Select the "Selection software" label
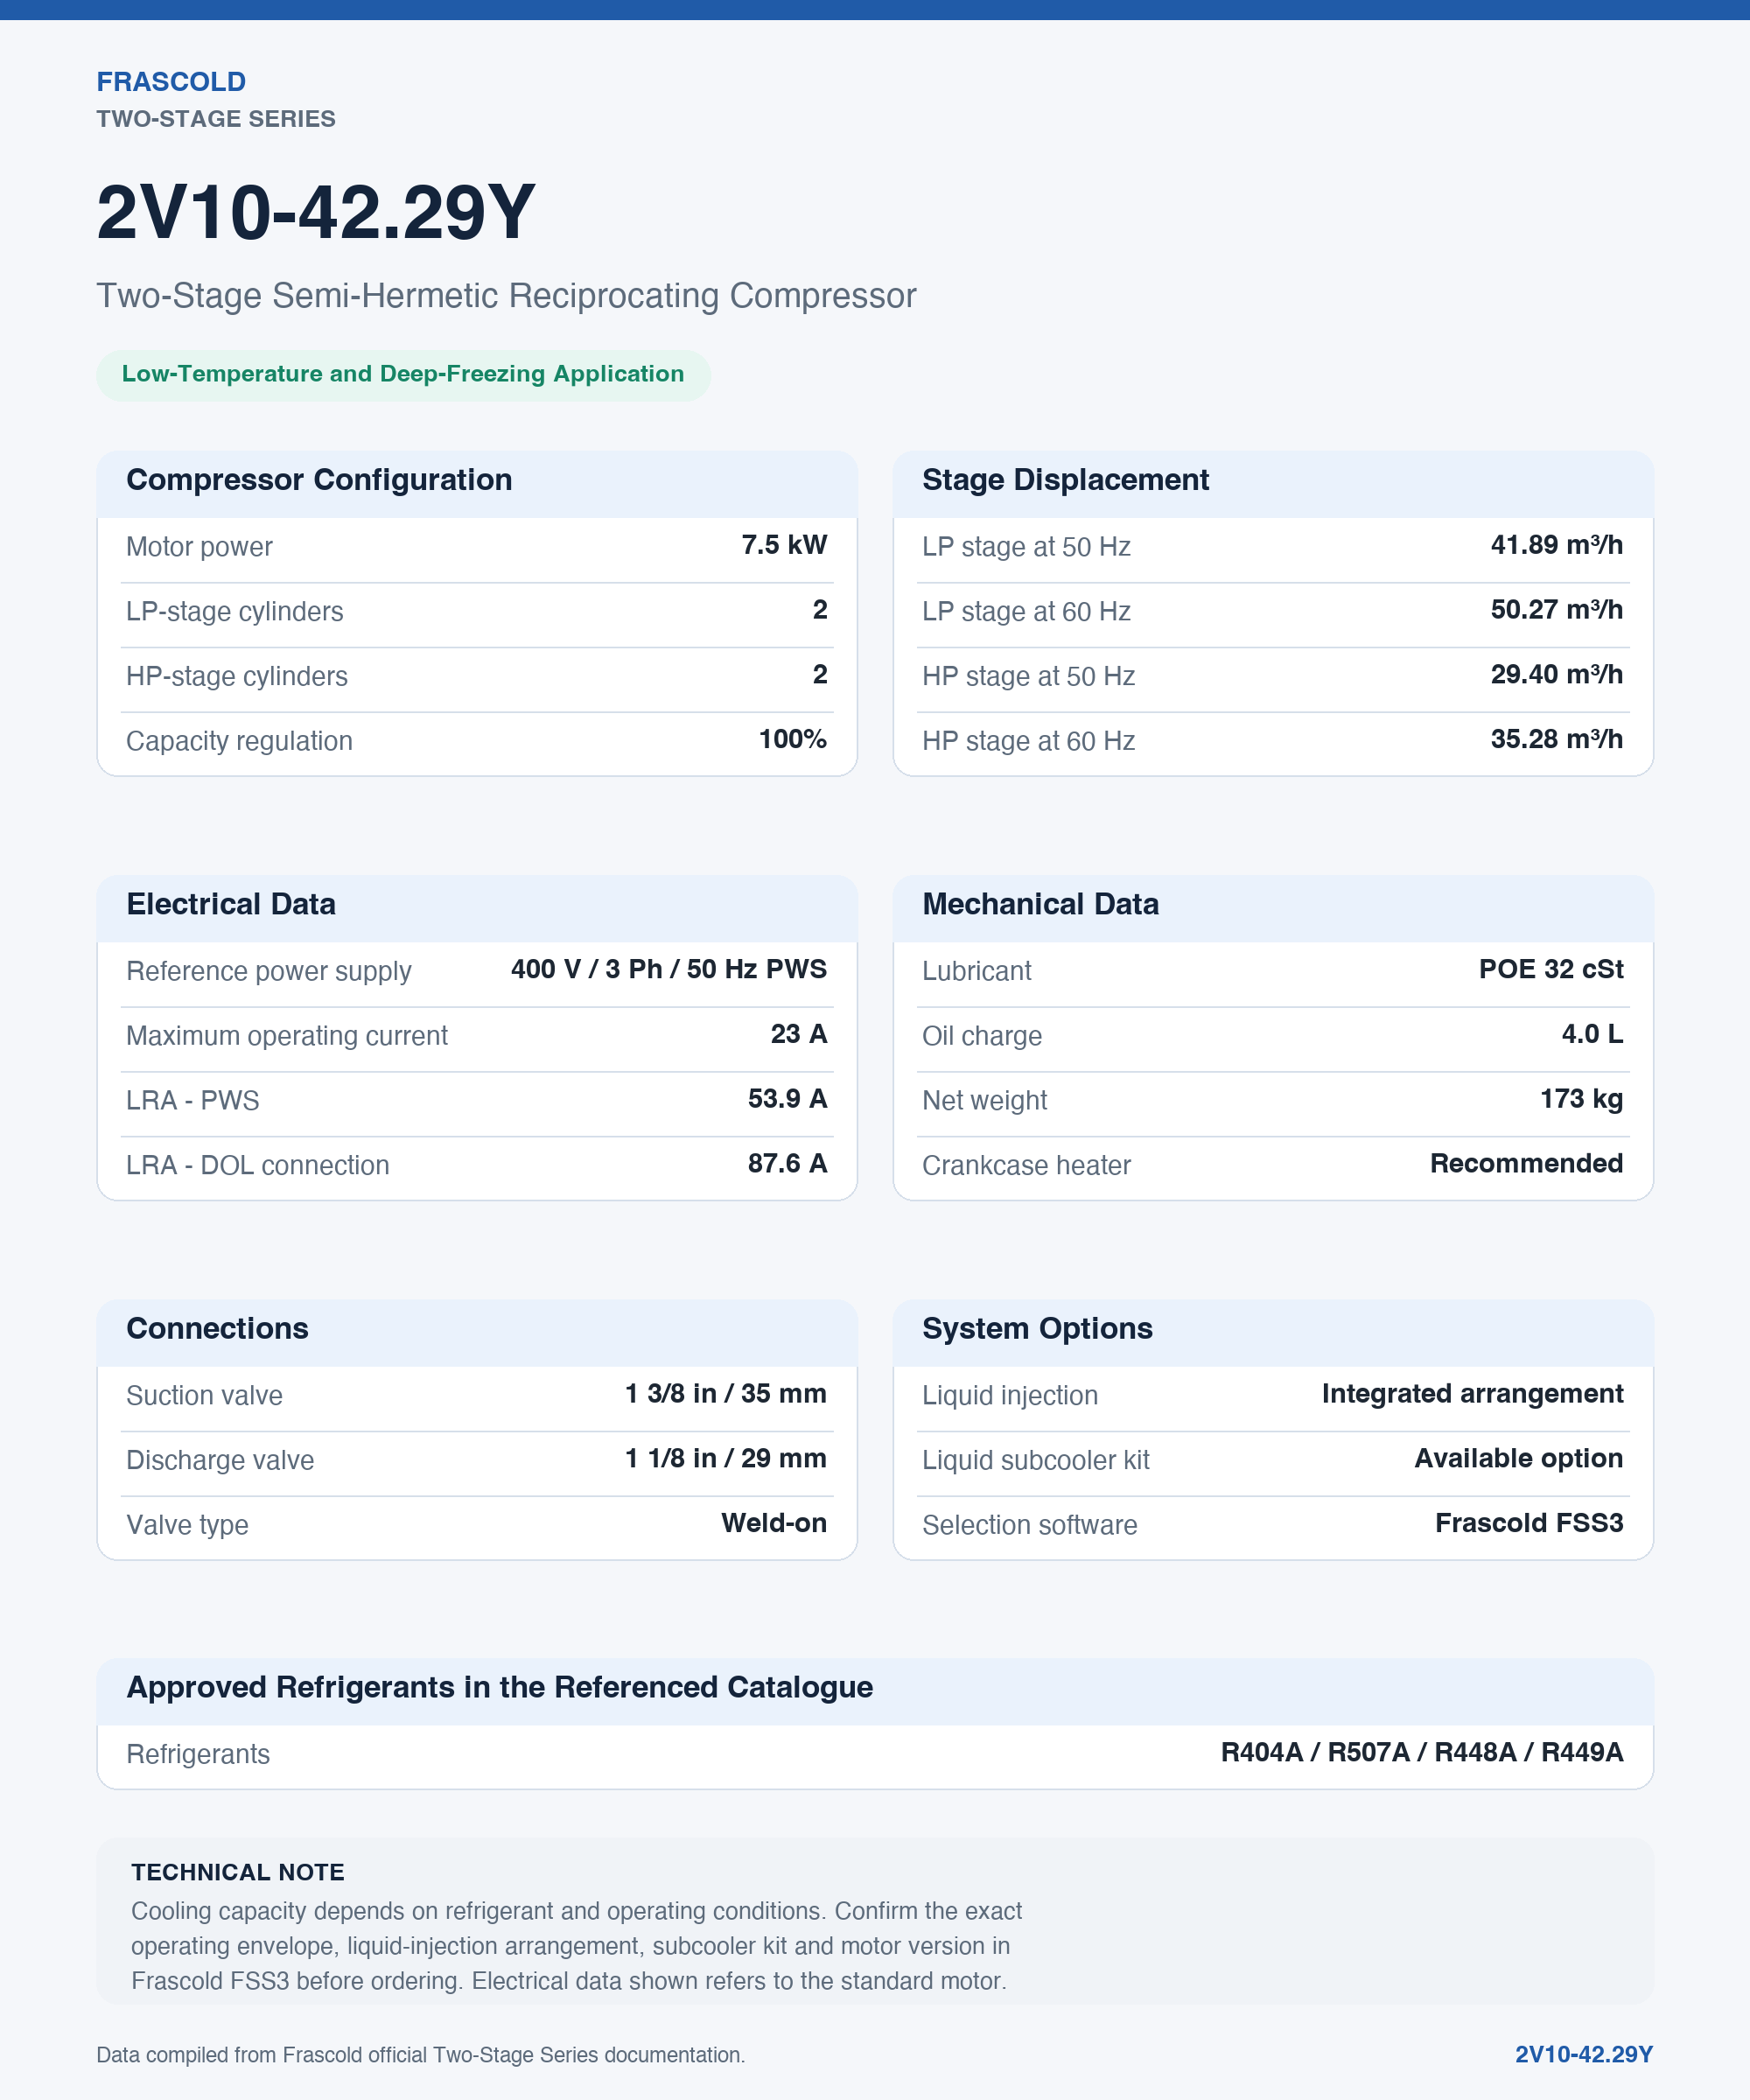 click(1030, 1526)
